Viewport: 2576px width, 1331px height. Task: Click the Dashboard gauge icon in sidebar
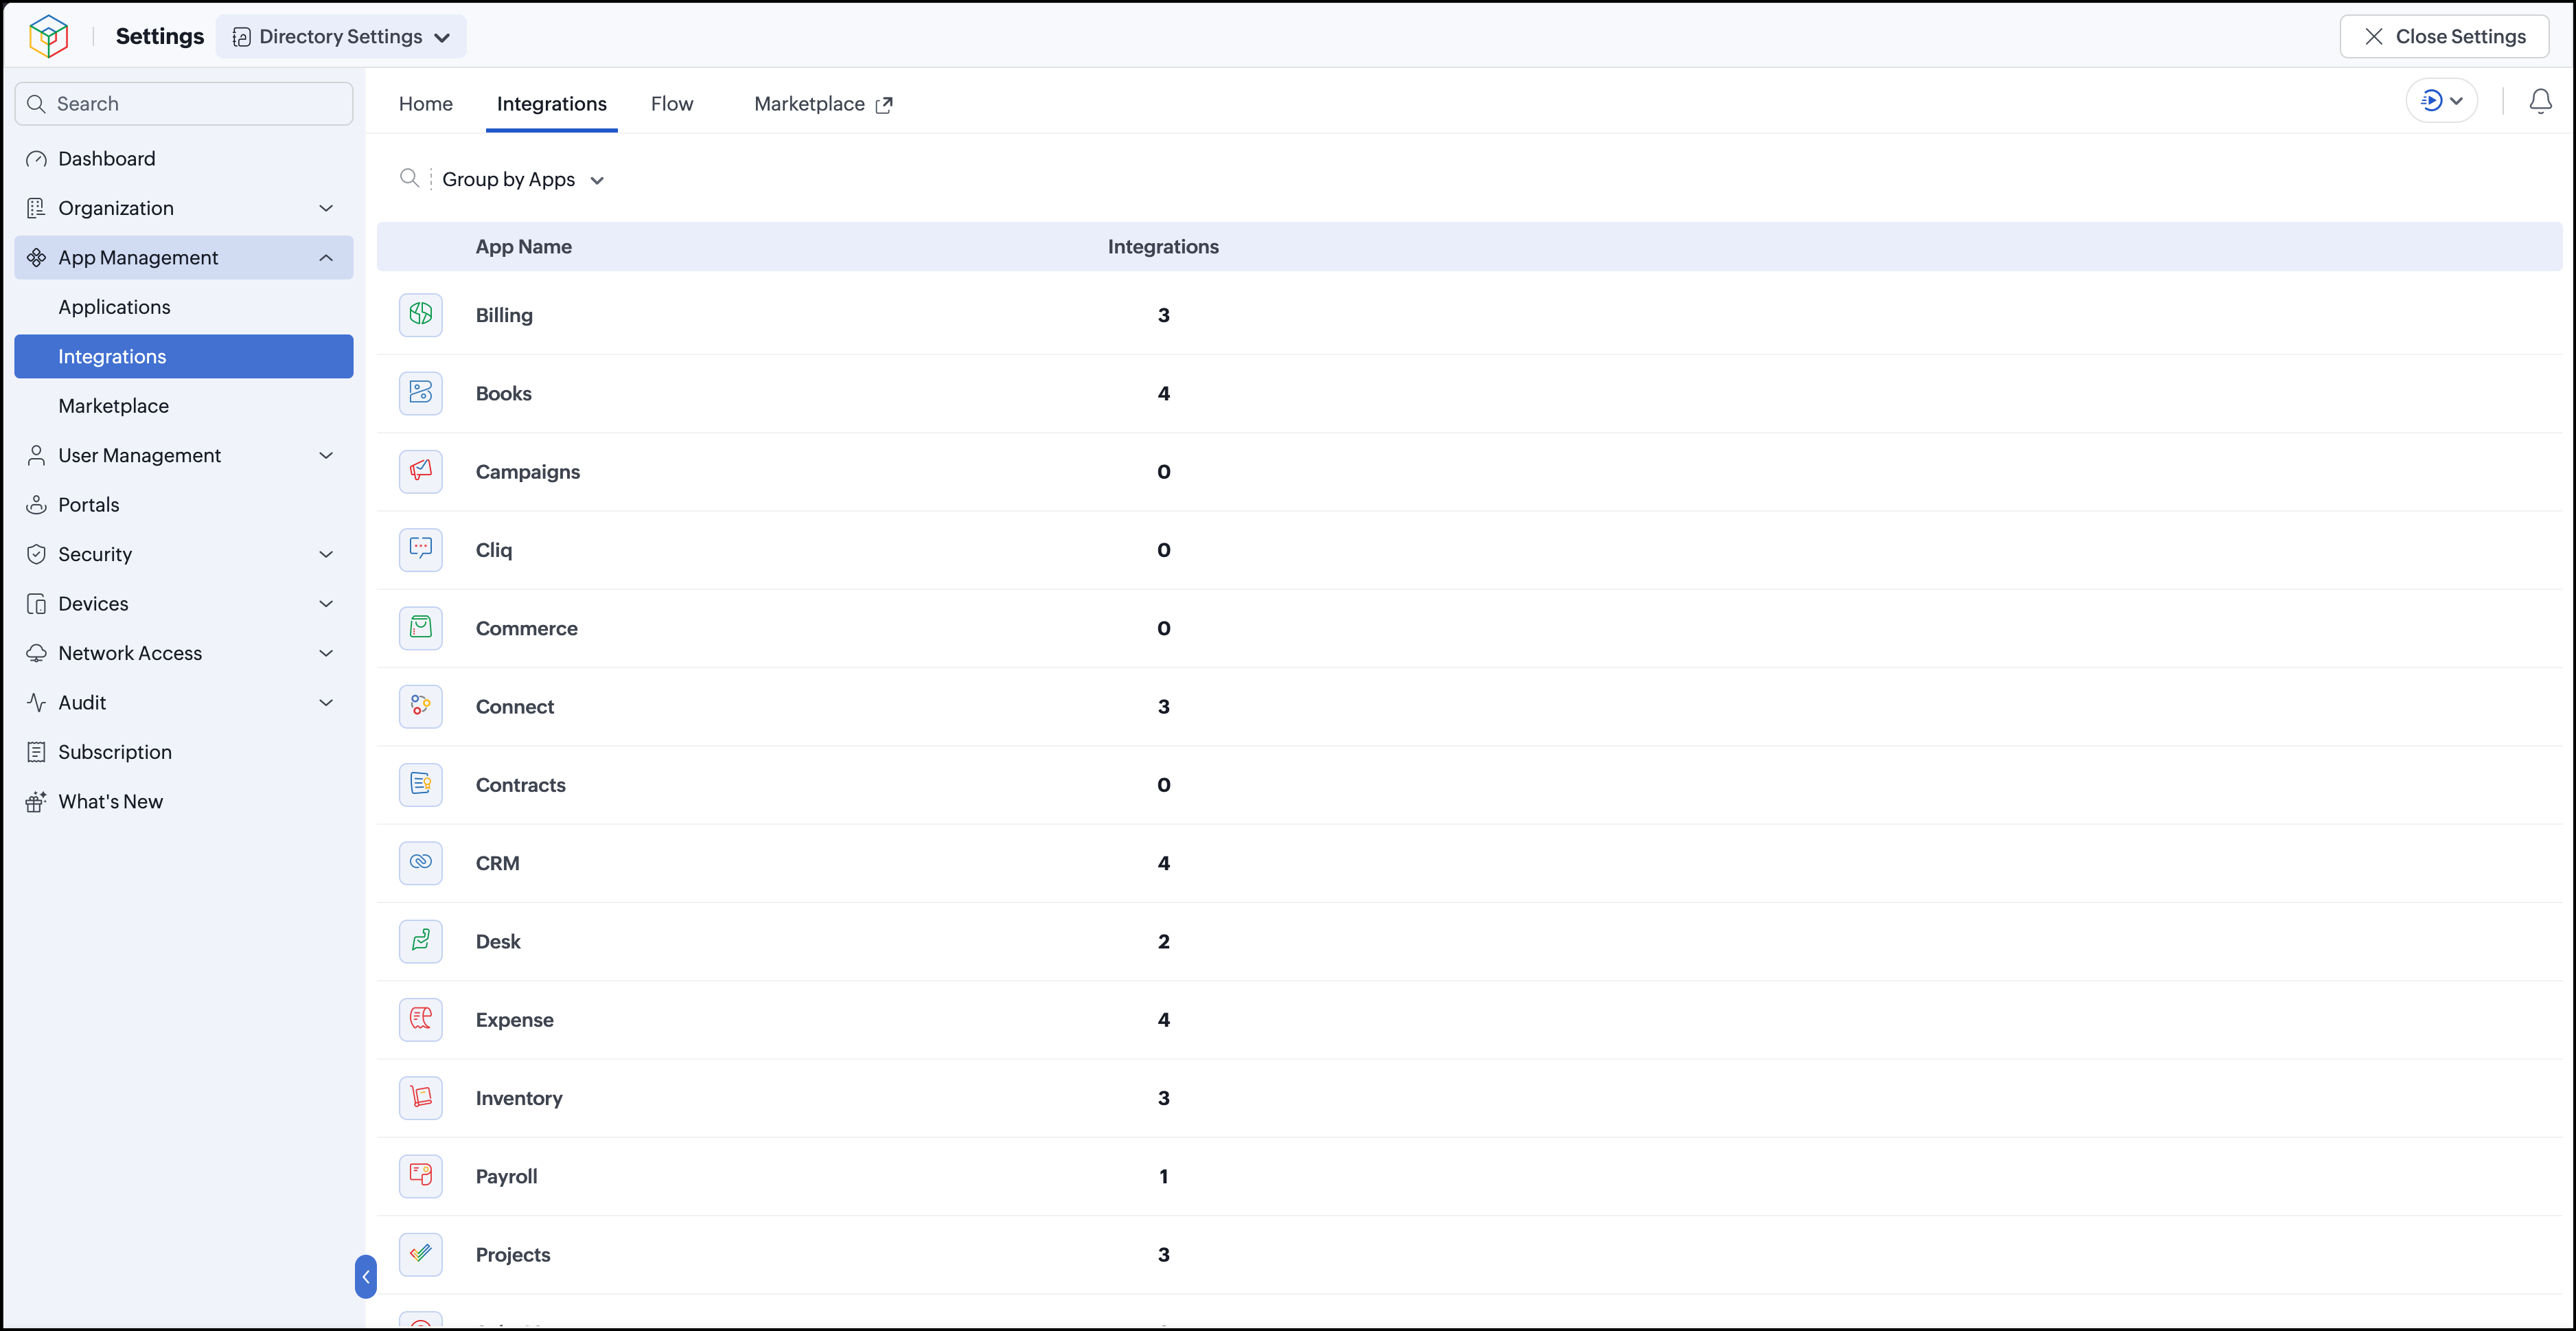36,159
